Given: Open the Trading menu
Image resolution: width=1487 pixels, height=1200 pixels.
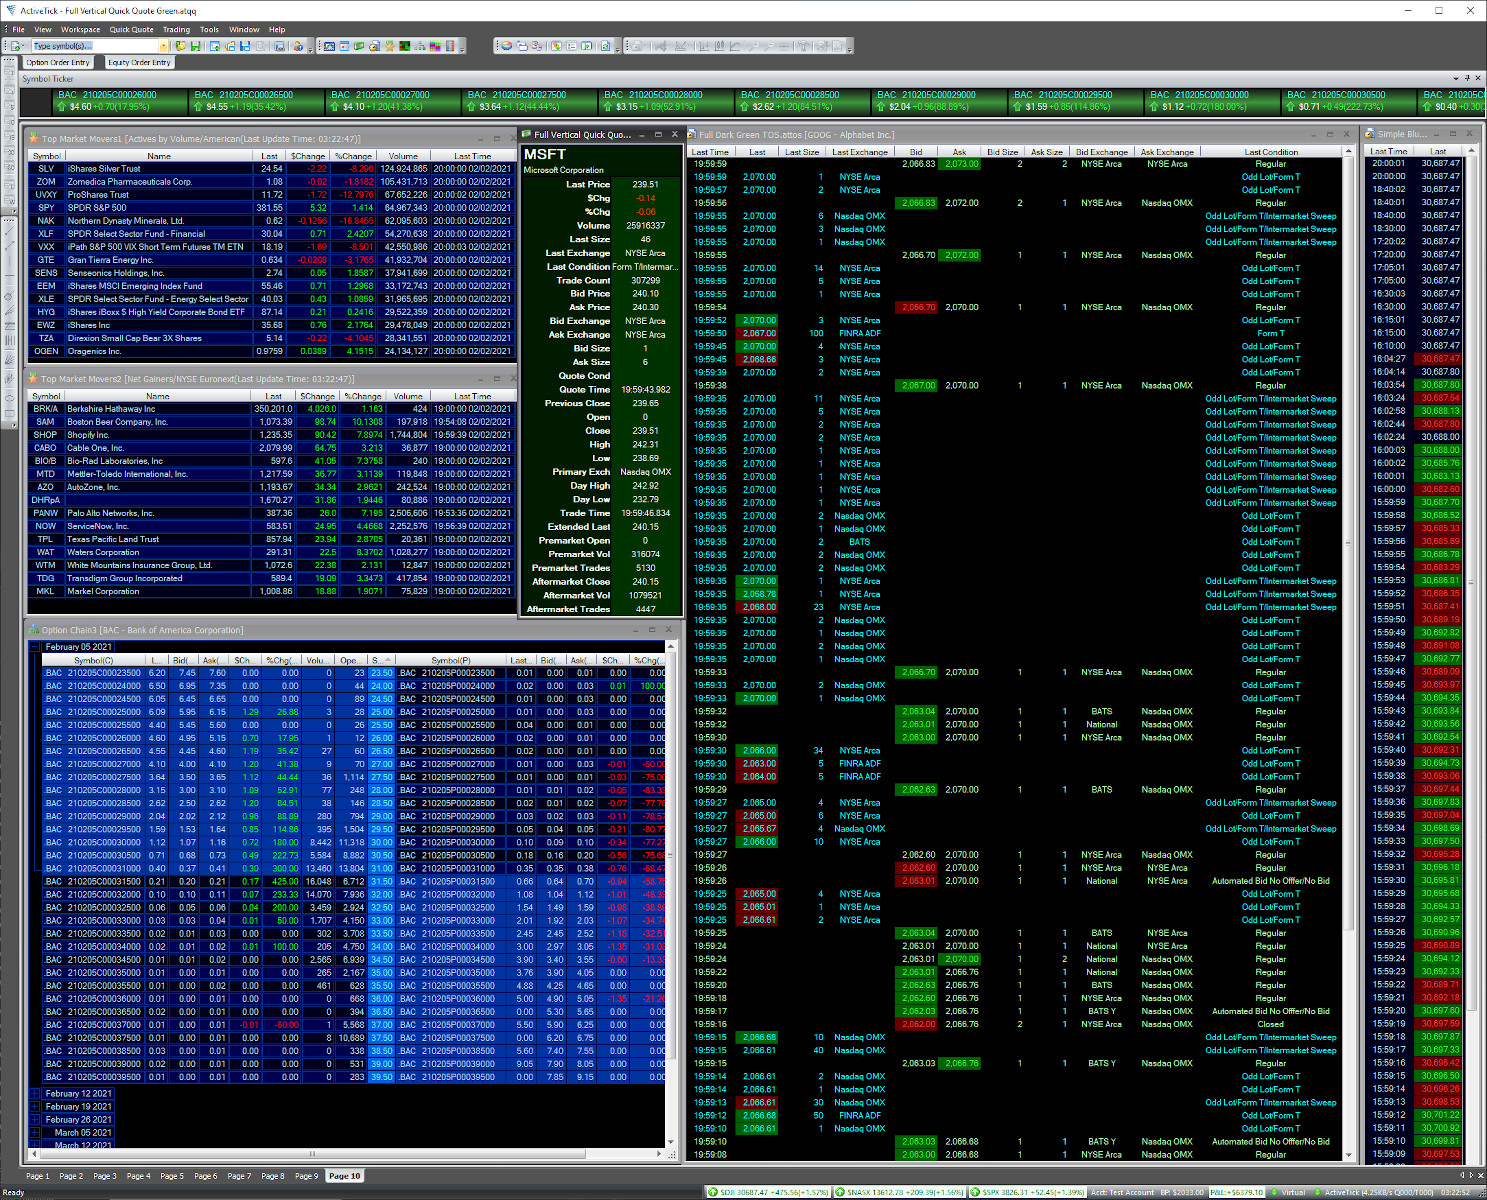Looking at the screenshot, I should point(176,30).
